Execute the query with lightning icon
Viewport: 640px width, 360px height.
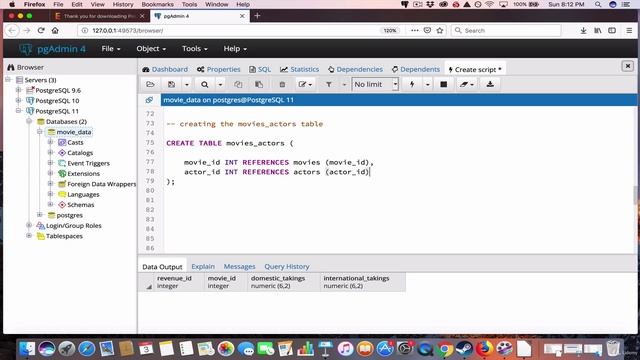tap(412, 84)
